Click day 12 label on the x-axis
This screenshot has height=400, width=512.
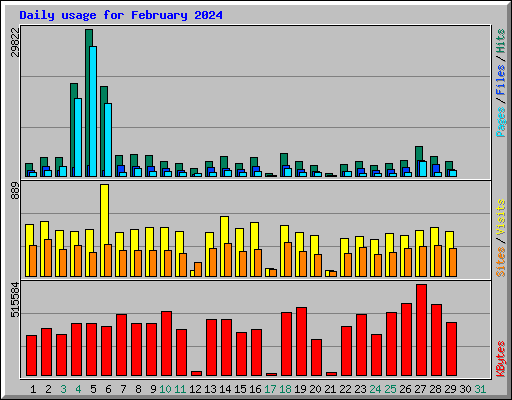(x=195, y=389)
